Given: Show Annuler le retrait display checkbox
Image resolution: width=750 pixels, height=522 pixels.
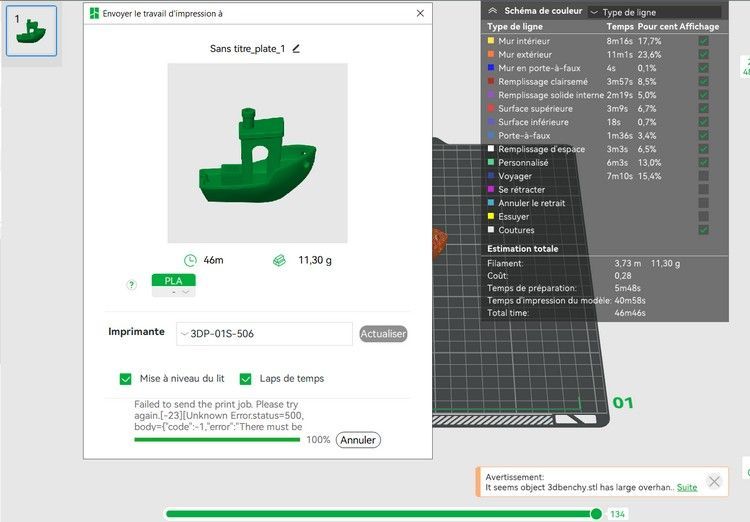Looking at the screenshot, I should tap(703, 203).
